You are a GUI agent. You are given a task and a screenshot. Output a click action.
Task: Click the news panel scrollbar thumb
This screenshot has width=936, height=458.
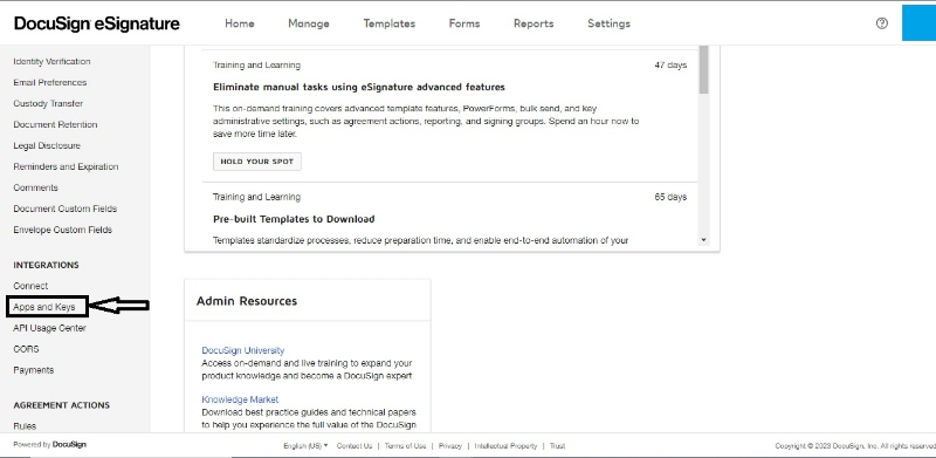pos(704,69)
